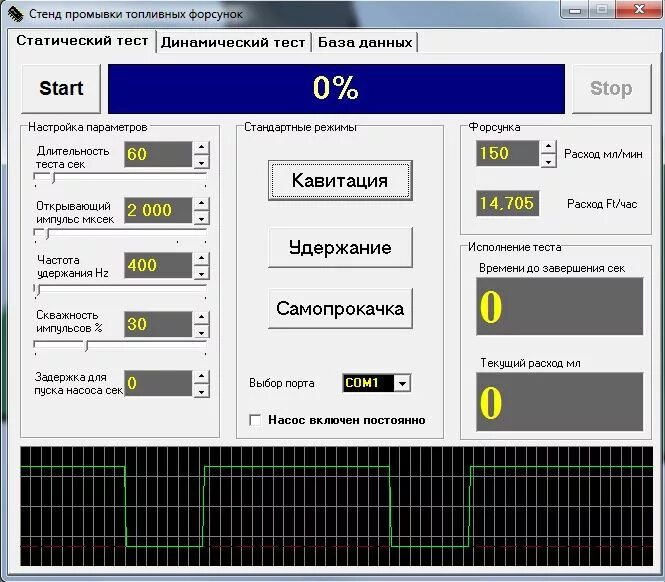Click the Текущий расход мл display
Viewport: 665px width, 582px height.
click(x=560, y=402)
